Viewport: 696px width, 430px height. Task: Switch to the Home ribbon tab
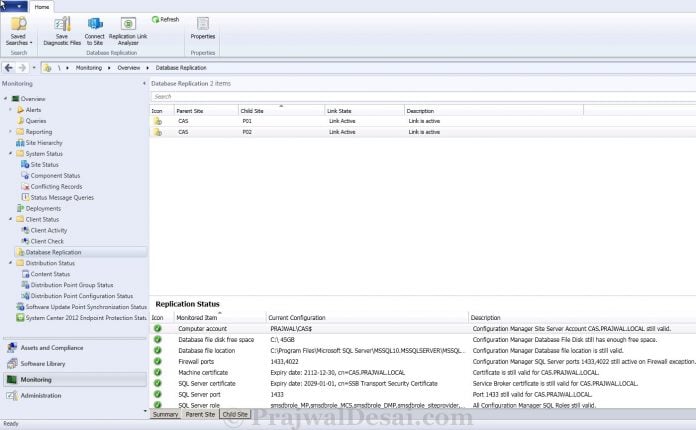[42, 7]
